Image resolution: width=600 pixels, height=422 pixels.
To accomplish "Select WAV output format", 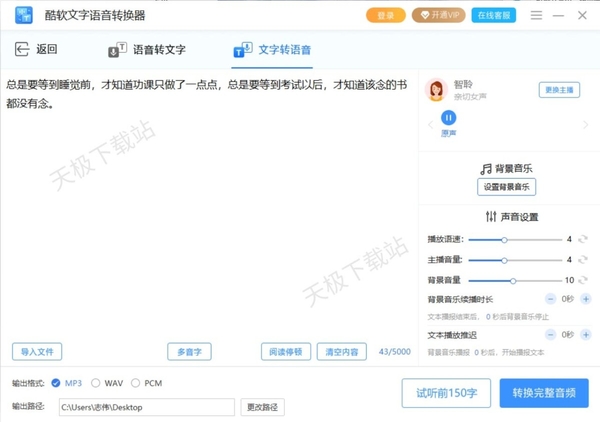I will tap(96, 383).
